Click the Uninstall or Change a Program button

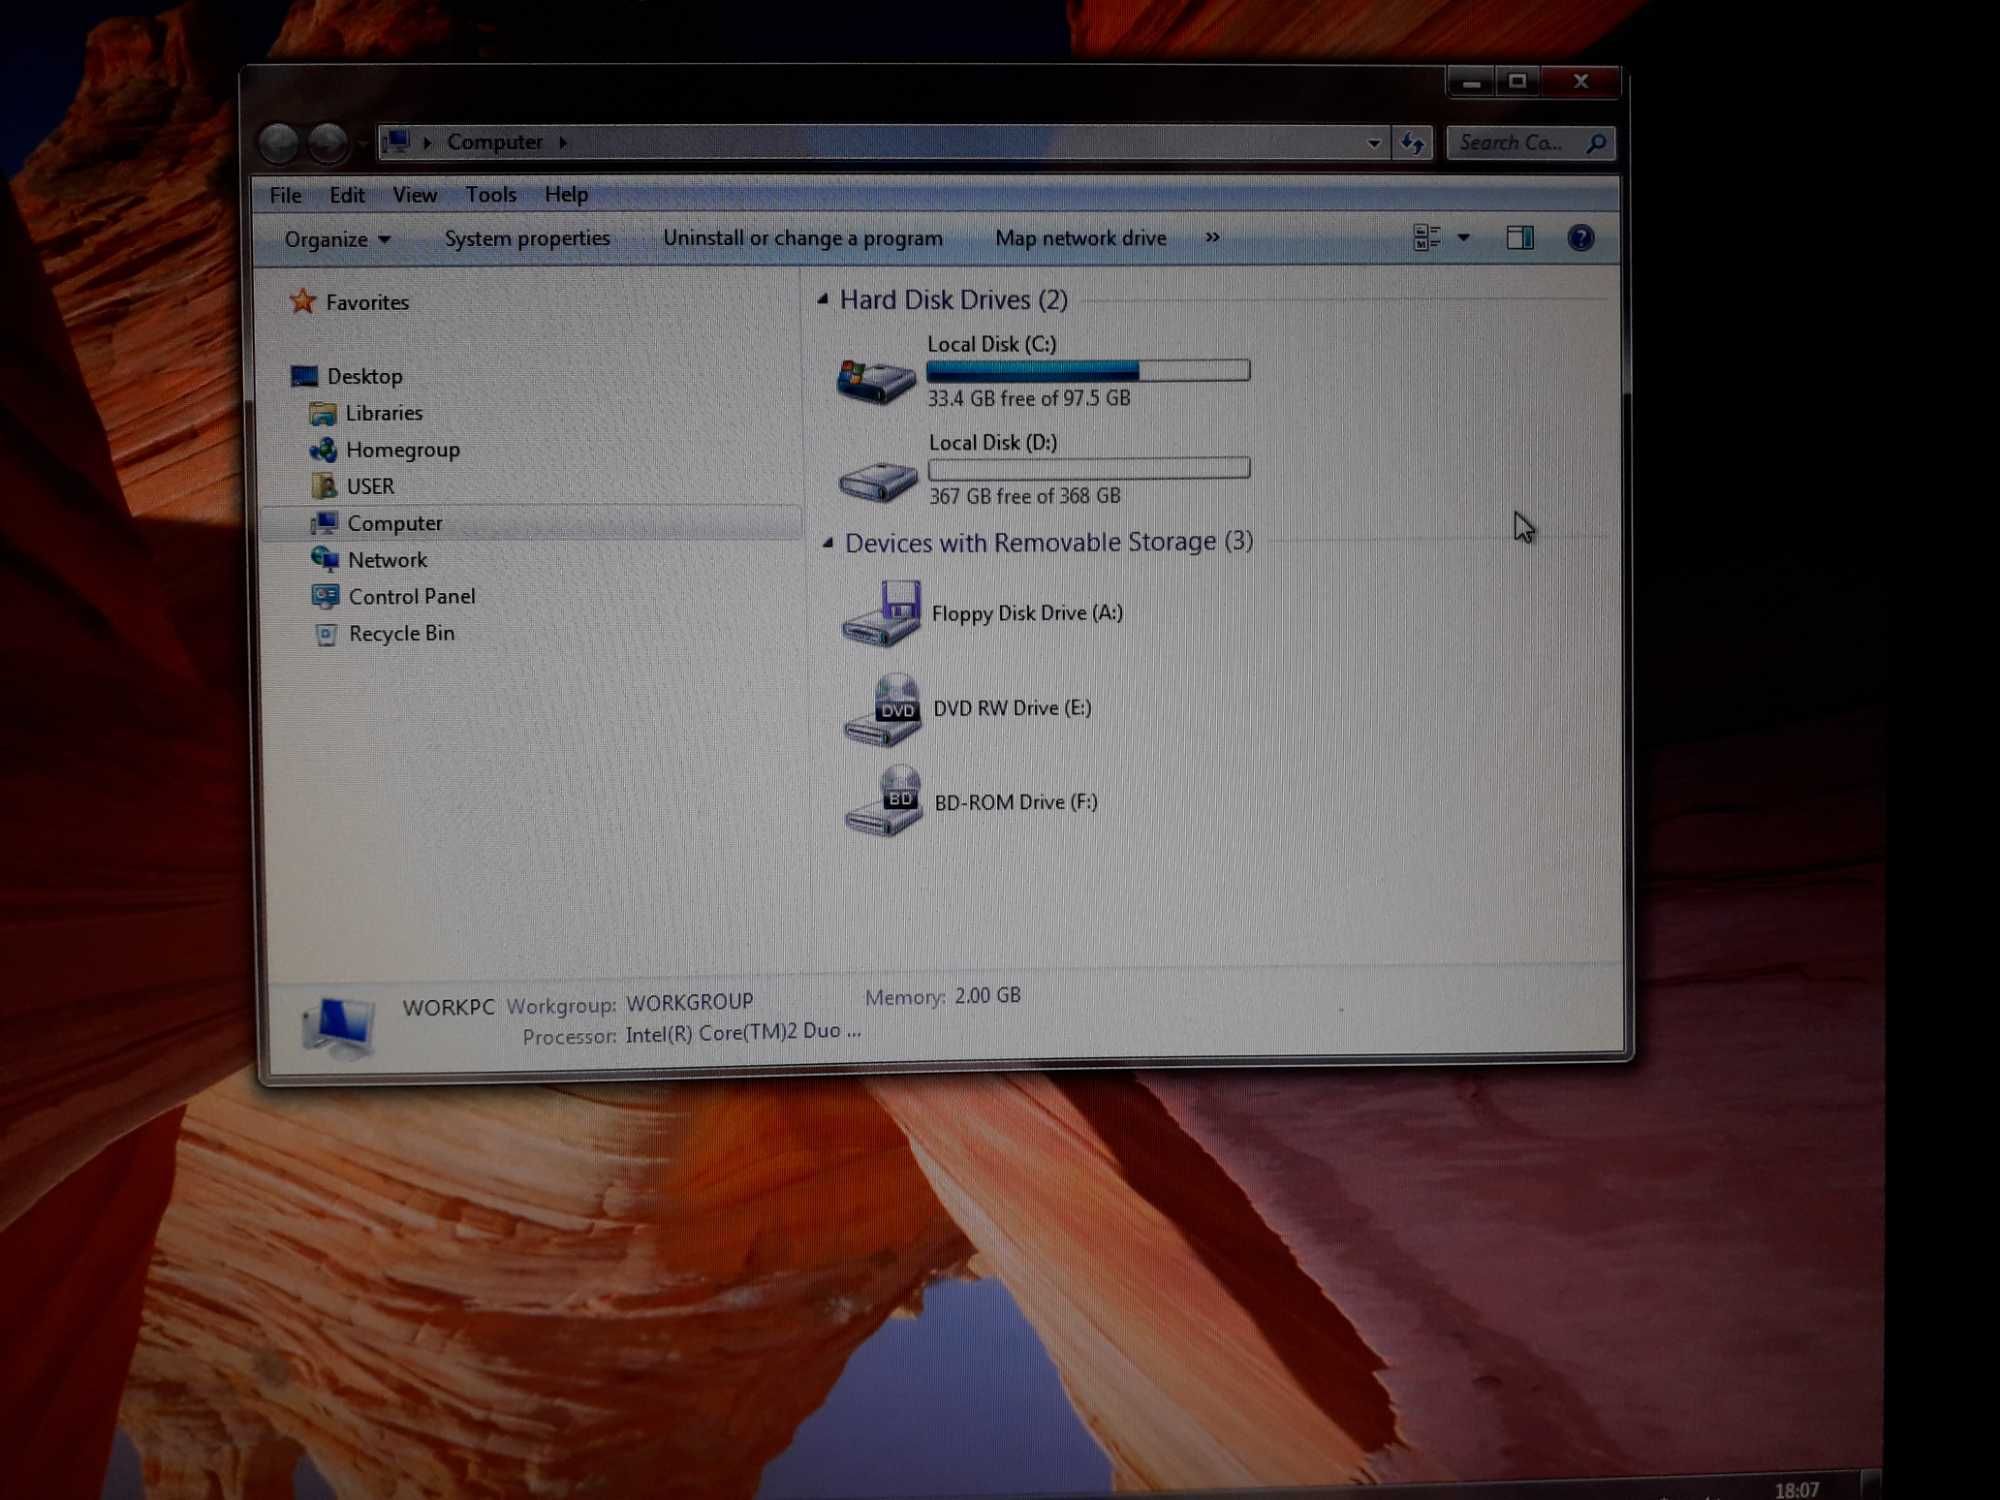(803, 238)
